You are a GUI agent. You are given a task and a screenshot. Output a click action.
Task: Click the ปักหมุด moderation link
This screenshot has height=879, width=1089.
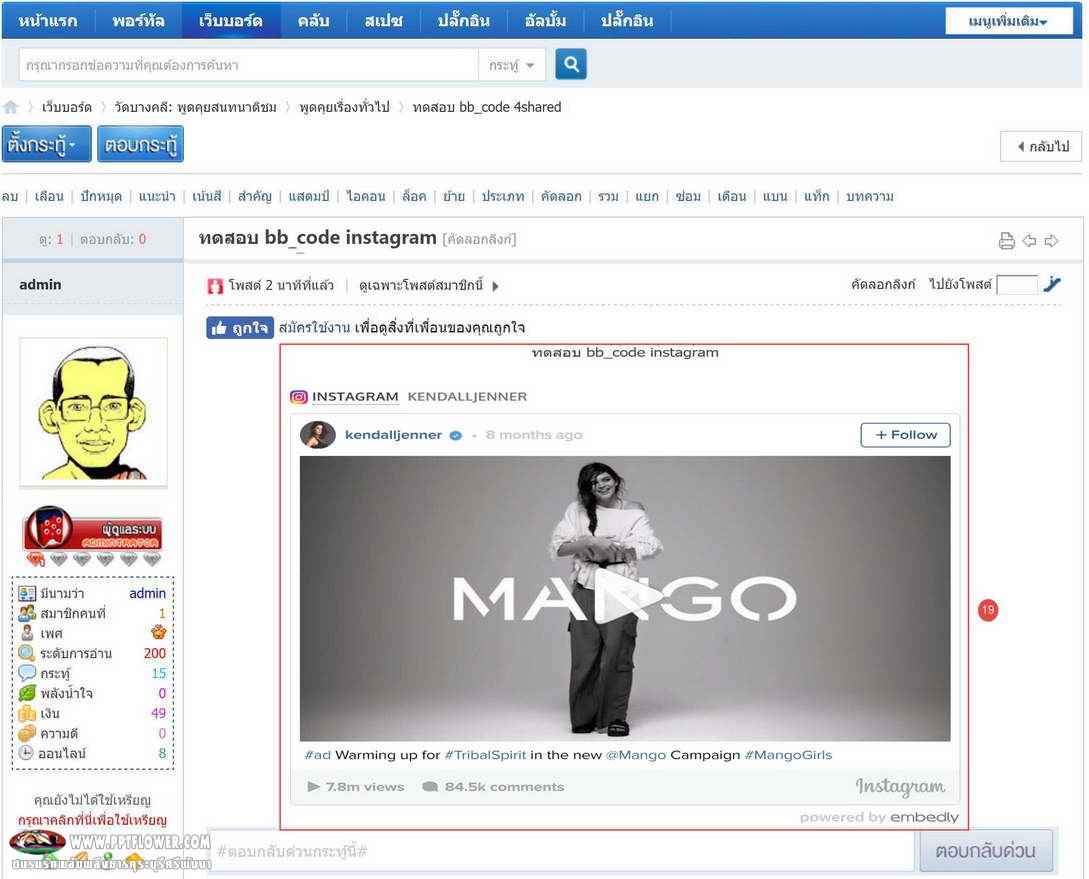pyautogui.click(x=101, y=196)
